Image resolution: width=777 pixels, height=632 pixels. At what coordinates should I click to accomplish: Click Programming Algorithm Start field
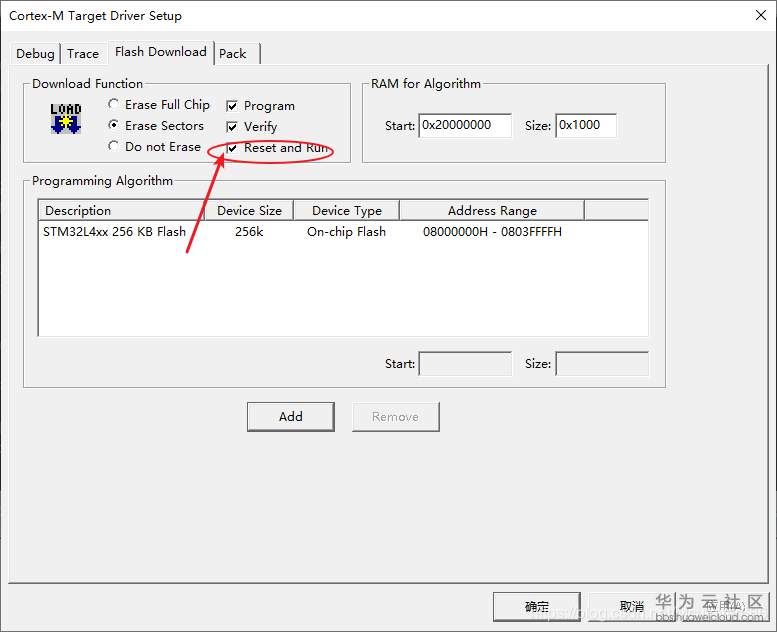tap(465, 363)
